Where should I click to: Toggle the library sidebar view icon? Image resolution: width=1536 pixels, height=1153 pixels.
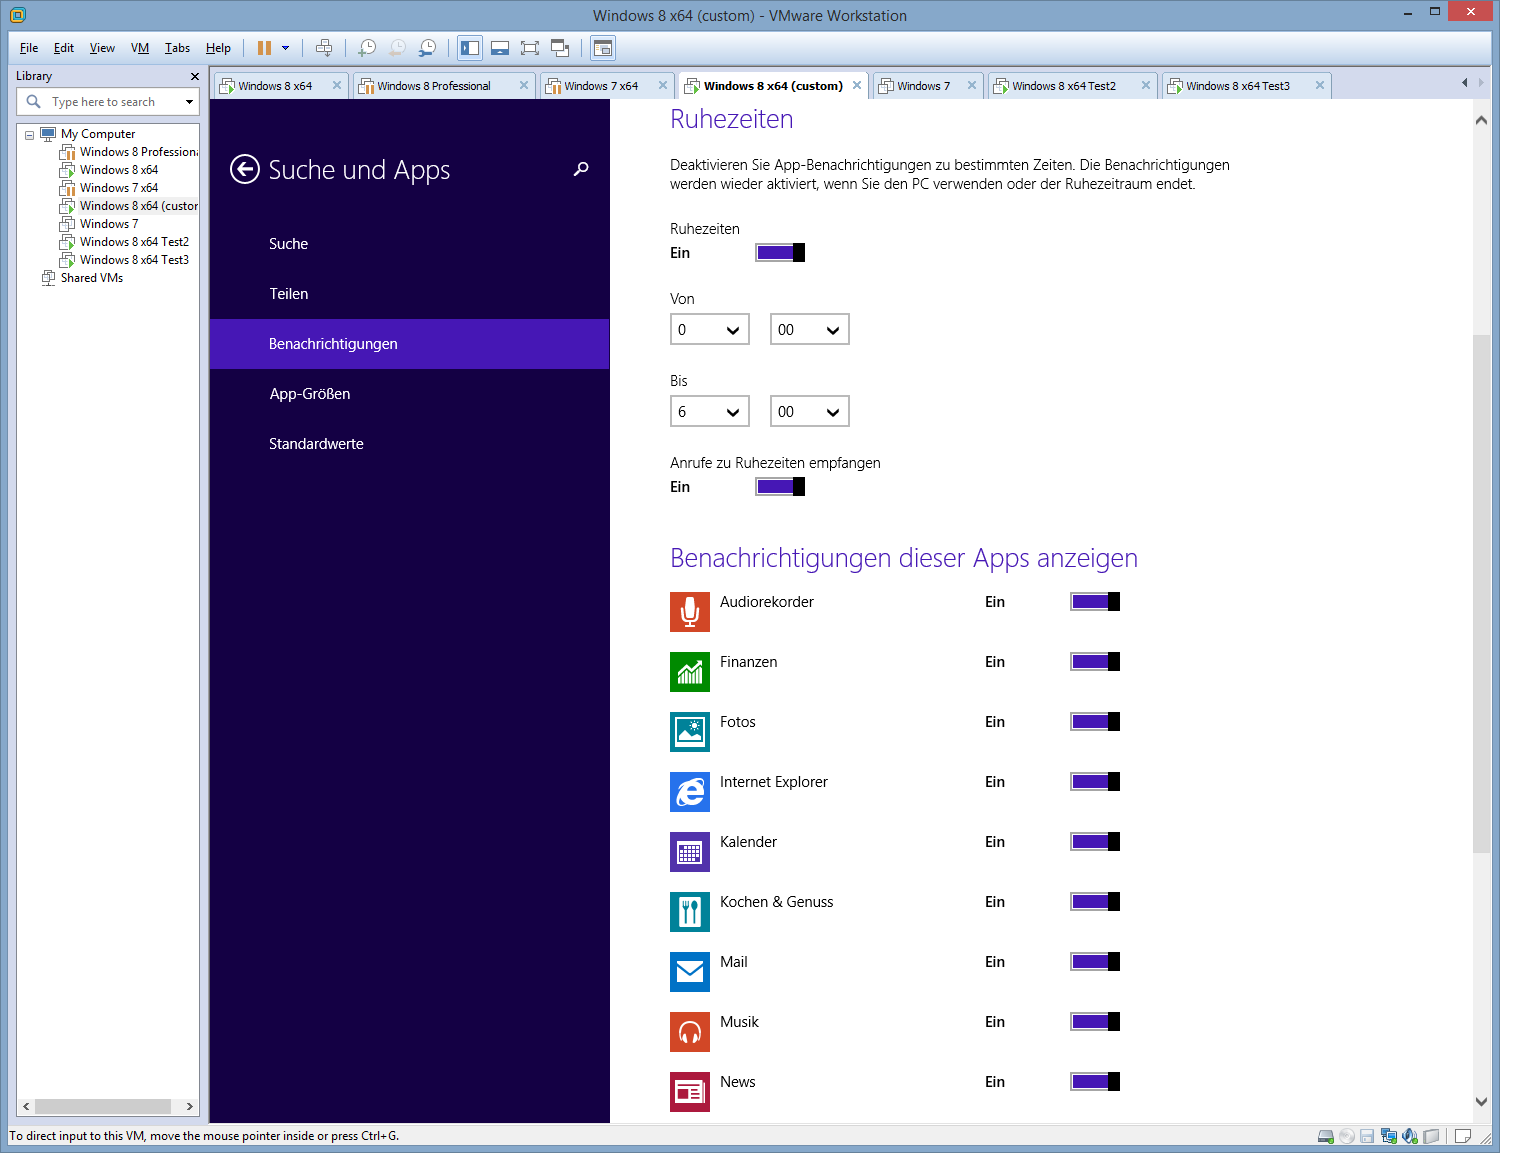[x=470, y=48]
